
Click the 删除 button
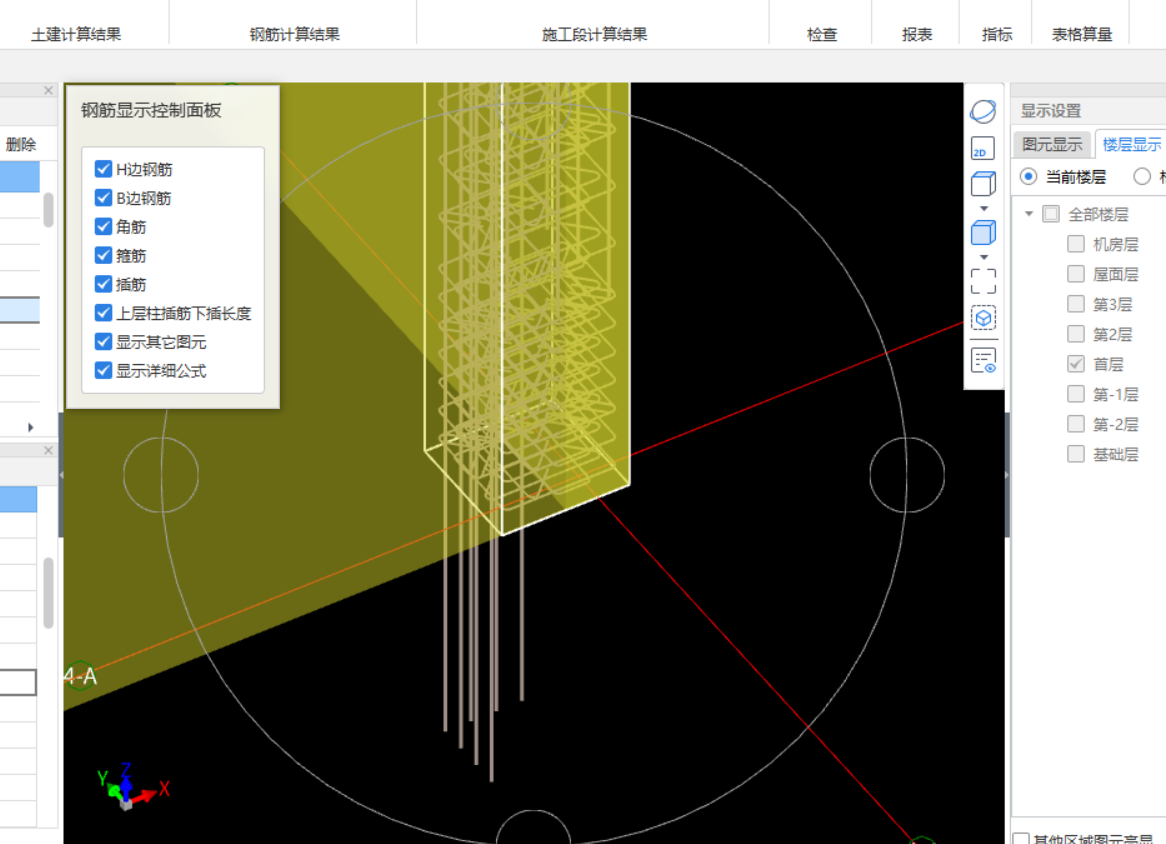[x=21, y=144]
